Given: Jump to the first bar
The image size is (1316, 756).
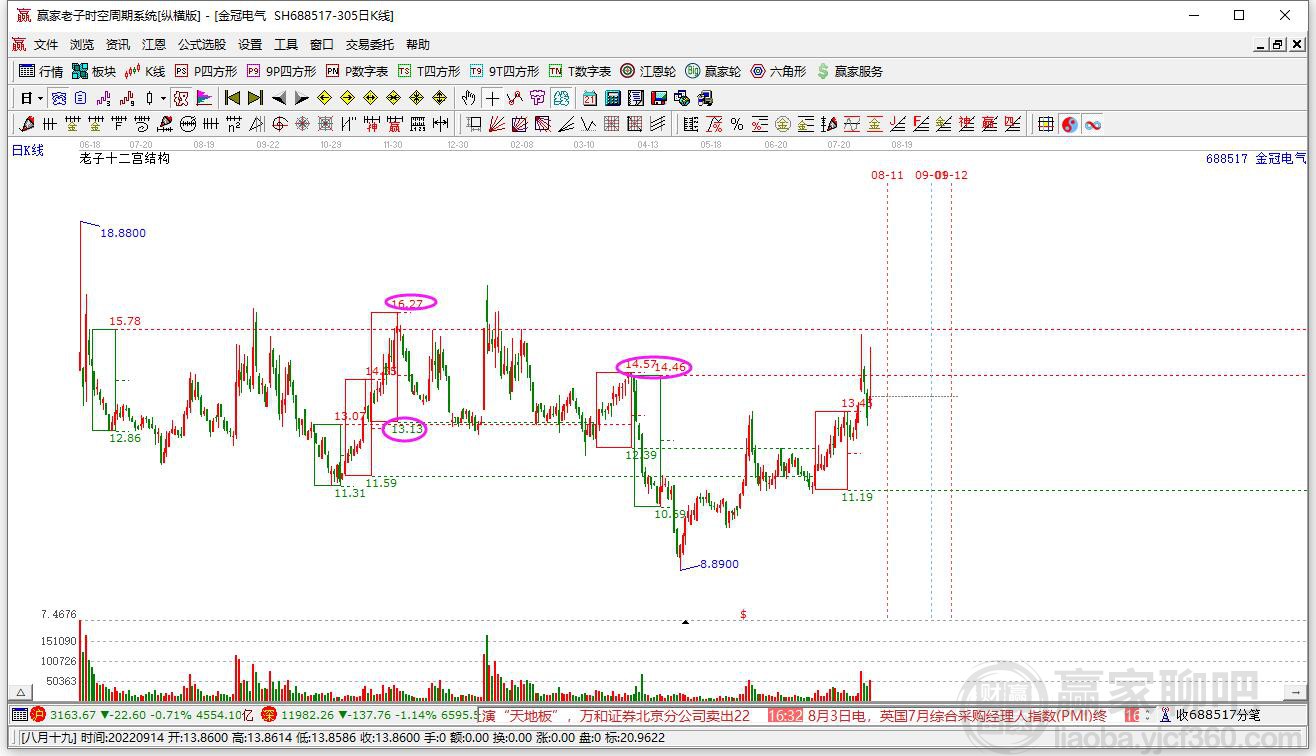Looking at the screenshot, I should [x=232, y=98].
